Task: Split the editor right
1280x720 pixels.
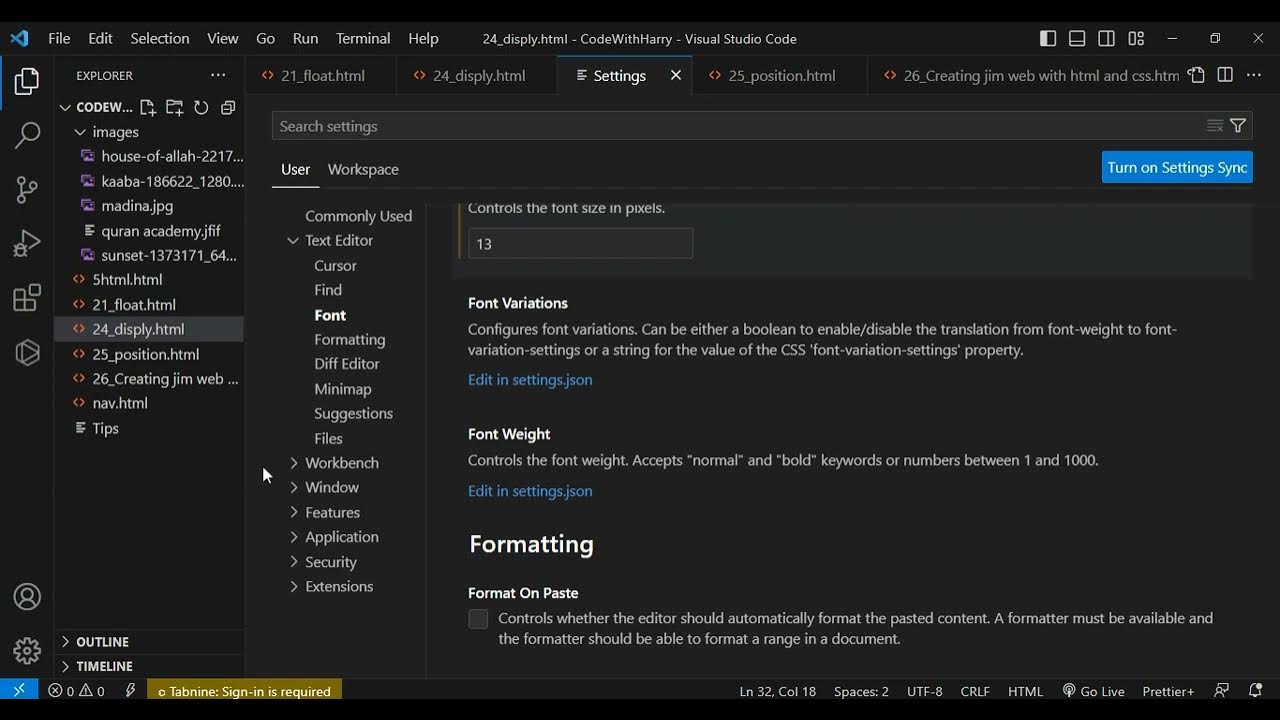Action: coord(1225,75)
